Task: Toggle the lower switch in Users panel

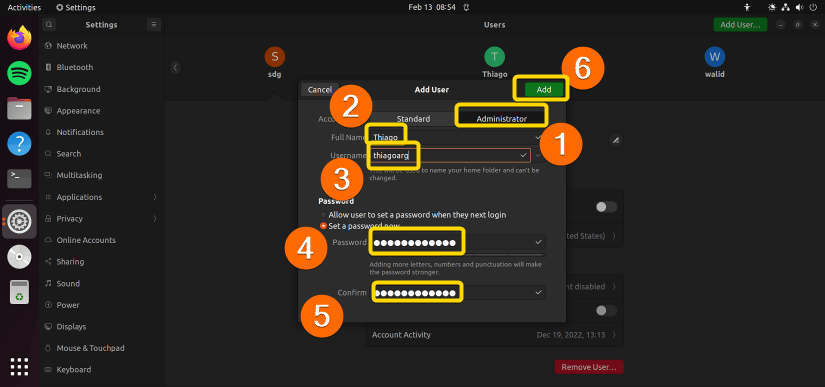Action: click(x=606, y=311)
